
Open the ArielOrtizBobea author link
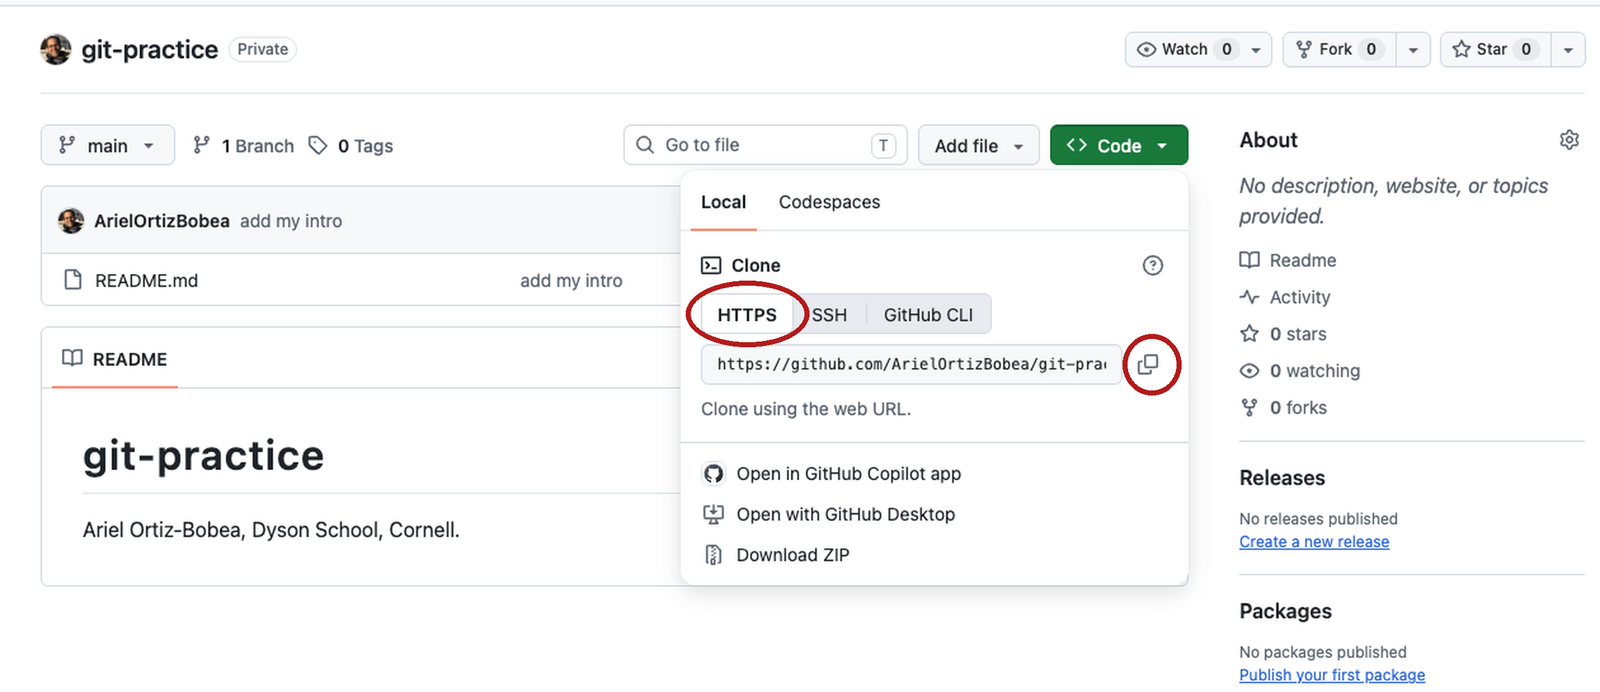pos(162,221)
